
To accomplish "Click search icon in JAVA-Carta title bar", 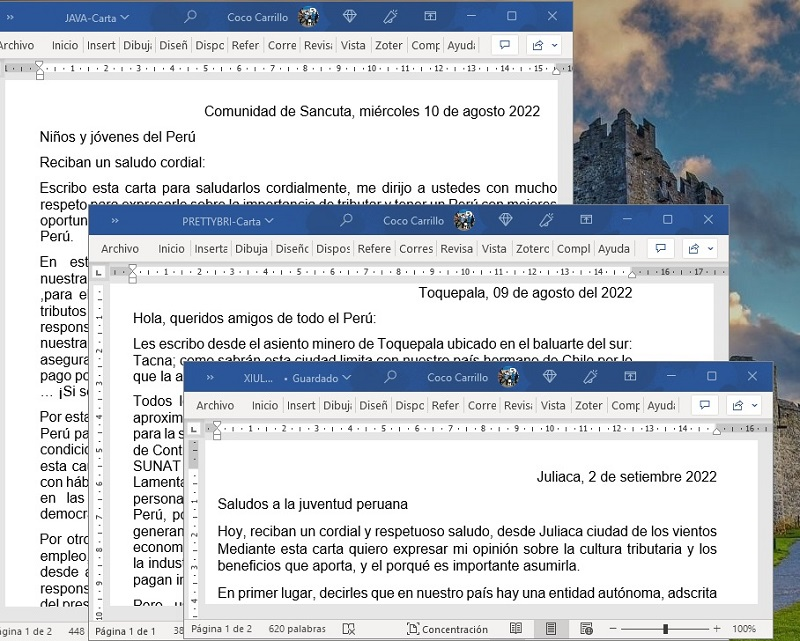I will (190, 17).
